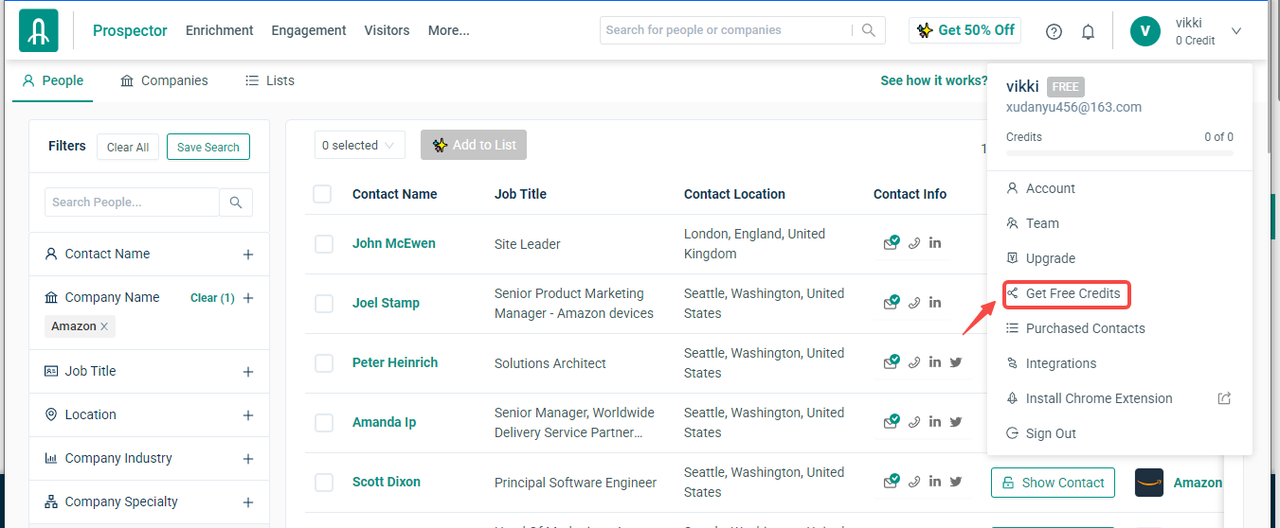
Task: Check the box beside Scott Dixon
Action: pos(324,482)
